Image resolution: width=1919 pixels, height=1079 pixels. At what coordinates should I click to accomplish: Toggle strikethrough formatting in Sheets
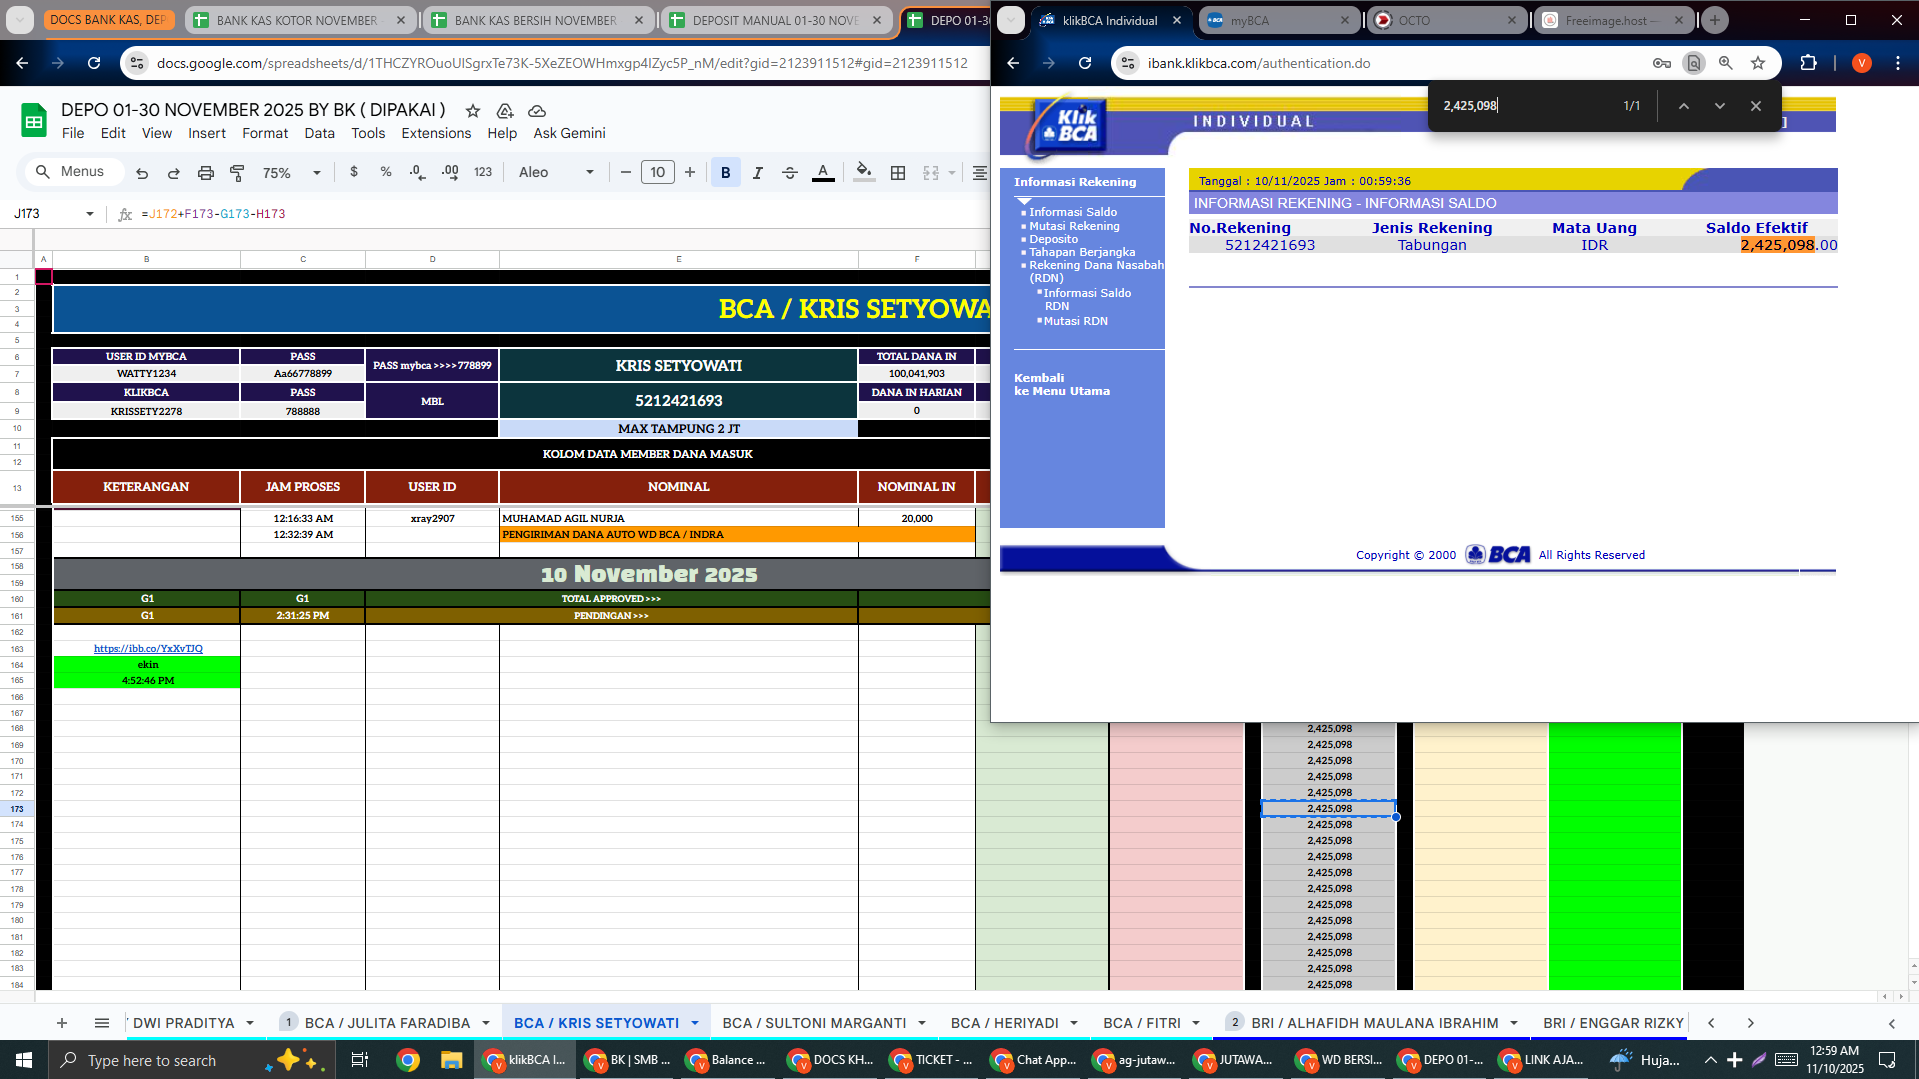[790, 173]
